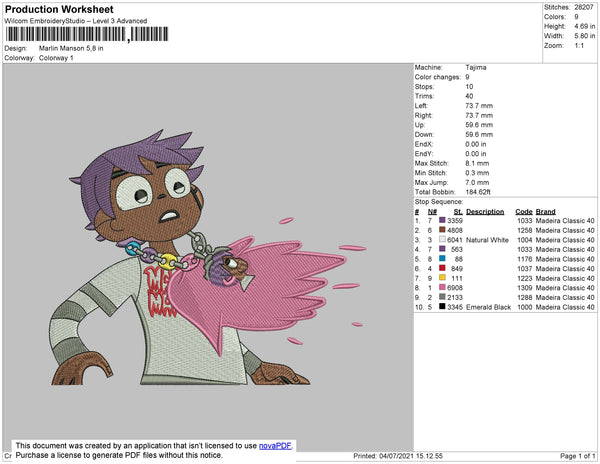Click the Machine value 'Tajima'

[476, 67]
